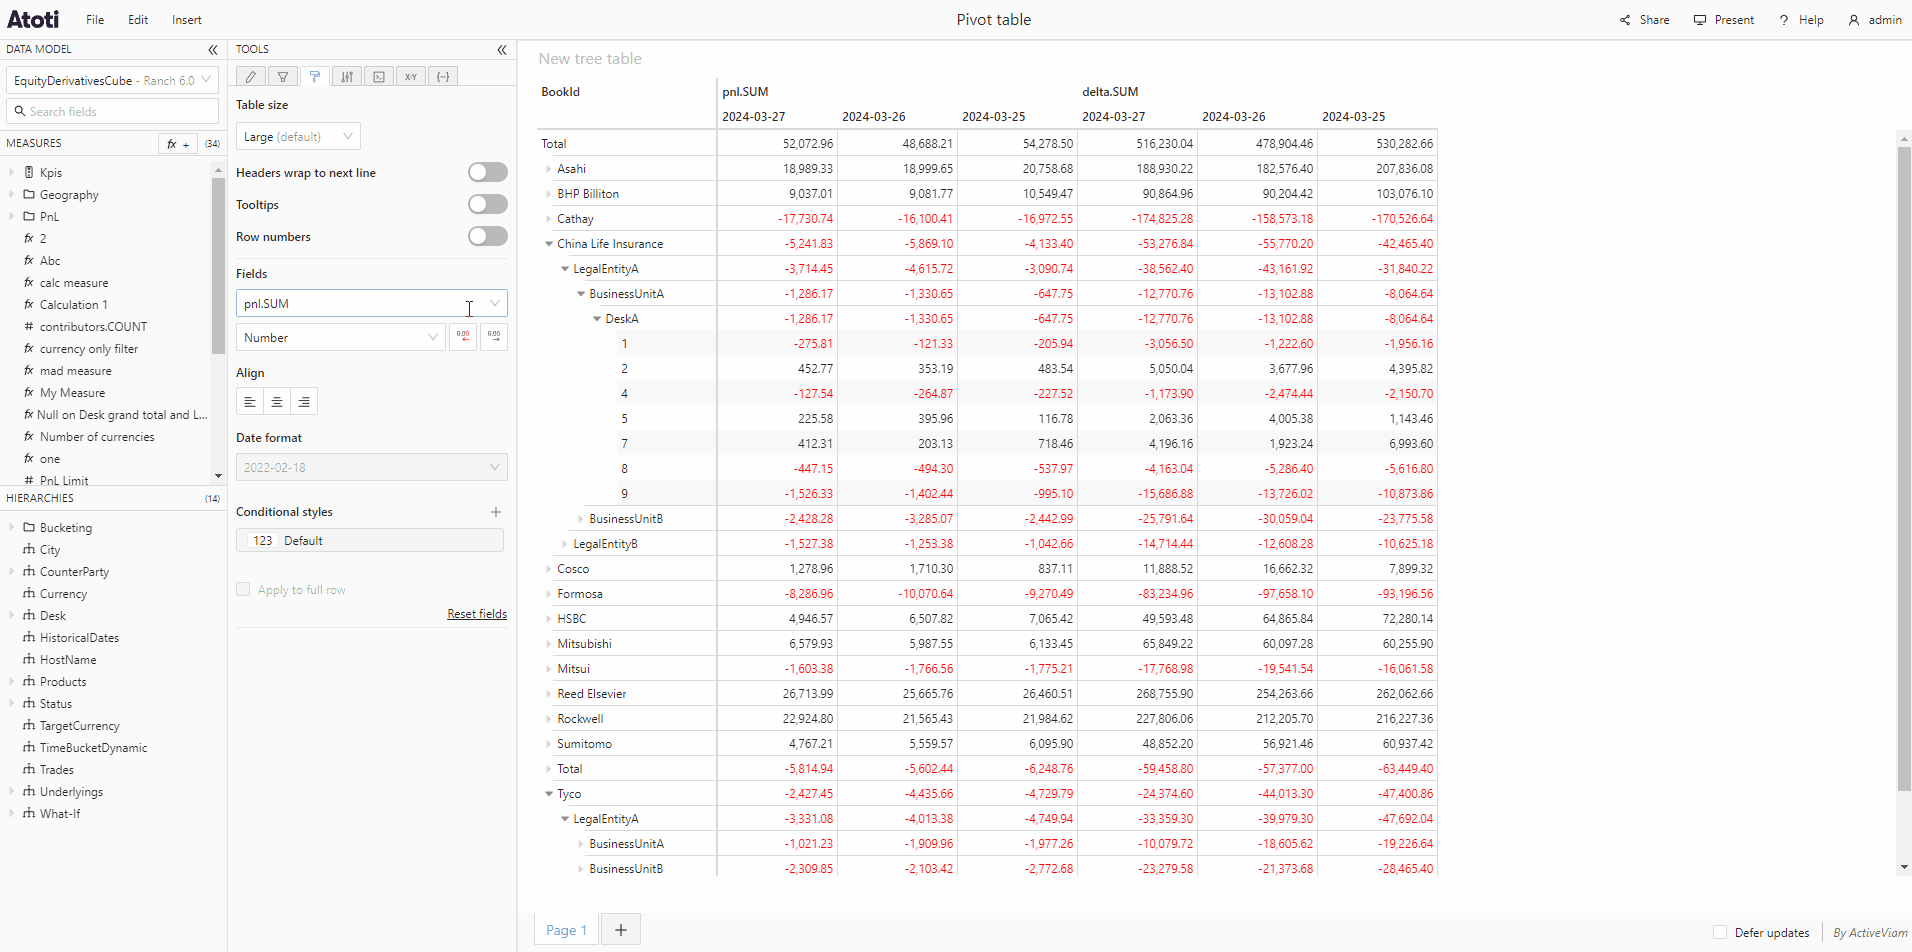Viewport: 1912px width, 952px height.
Task: Switch to the Page 1 tab
Action: click(x=566, y=930)
